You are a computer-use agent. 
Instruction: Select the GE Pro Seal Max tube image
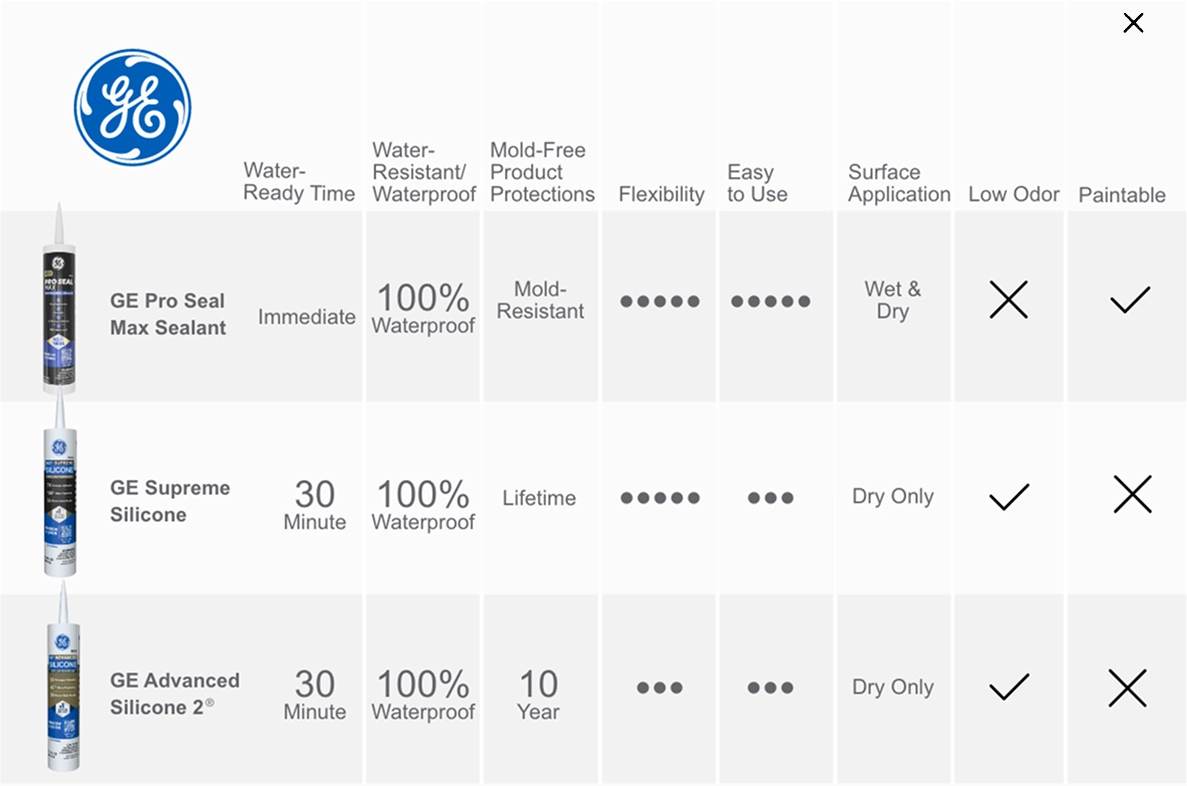point(59,298)
